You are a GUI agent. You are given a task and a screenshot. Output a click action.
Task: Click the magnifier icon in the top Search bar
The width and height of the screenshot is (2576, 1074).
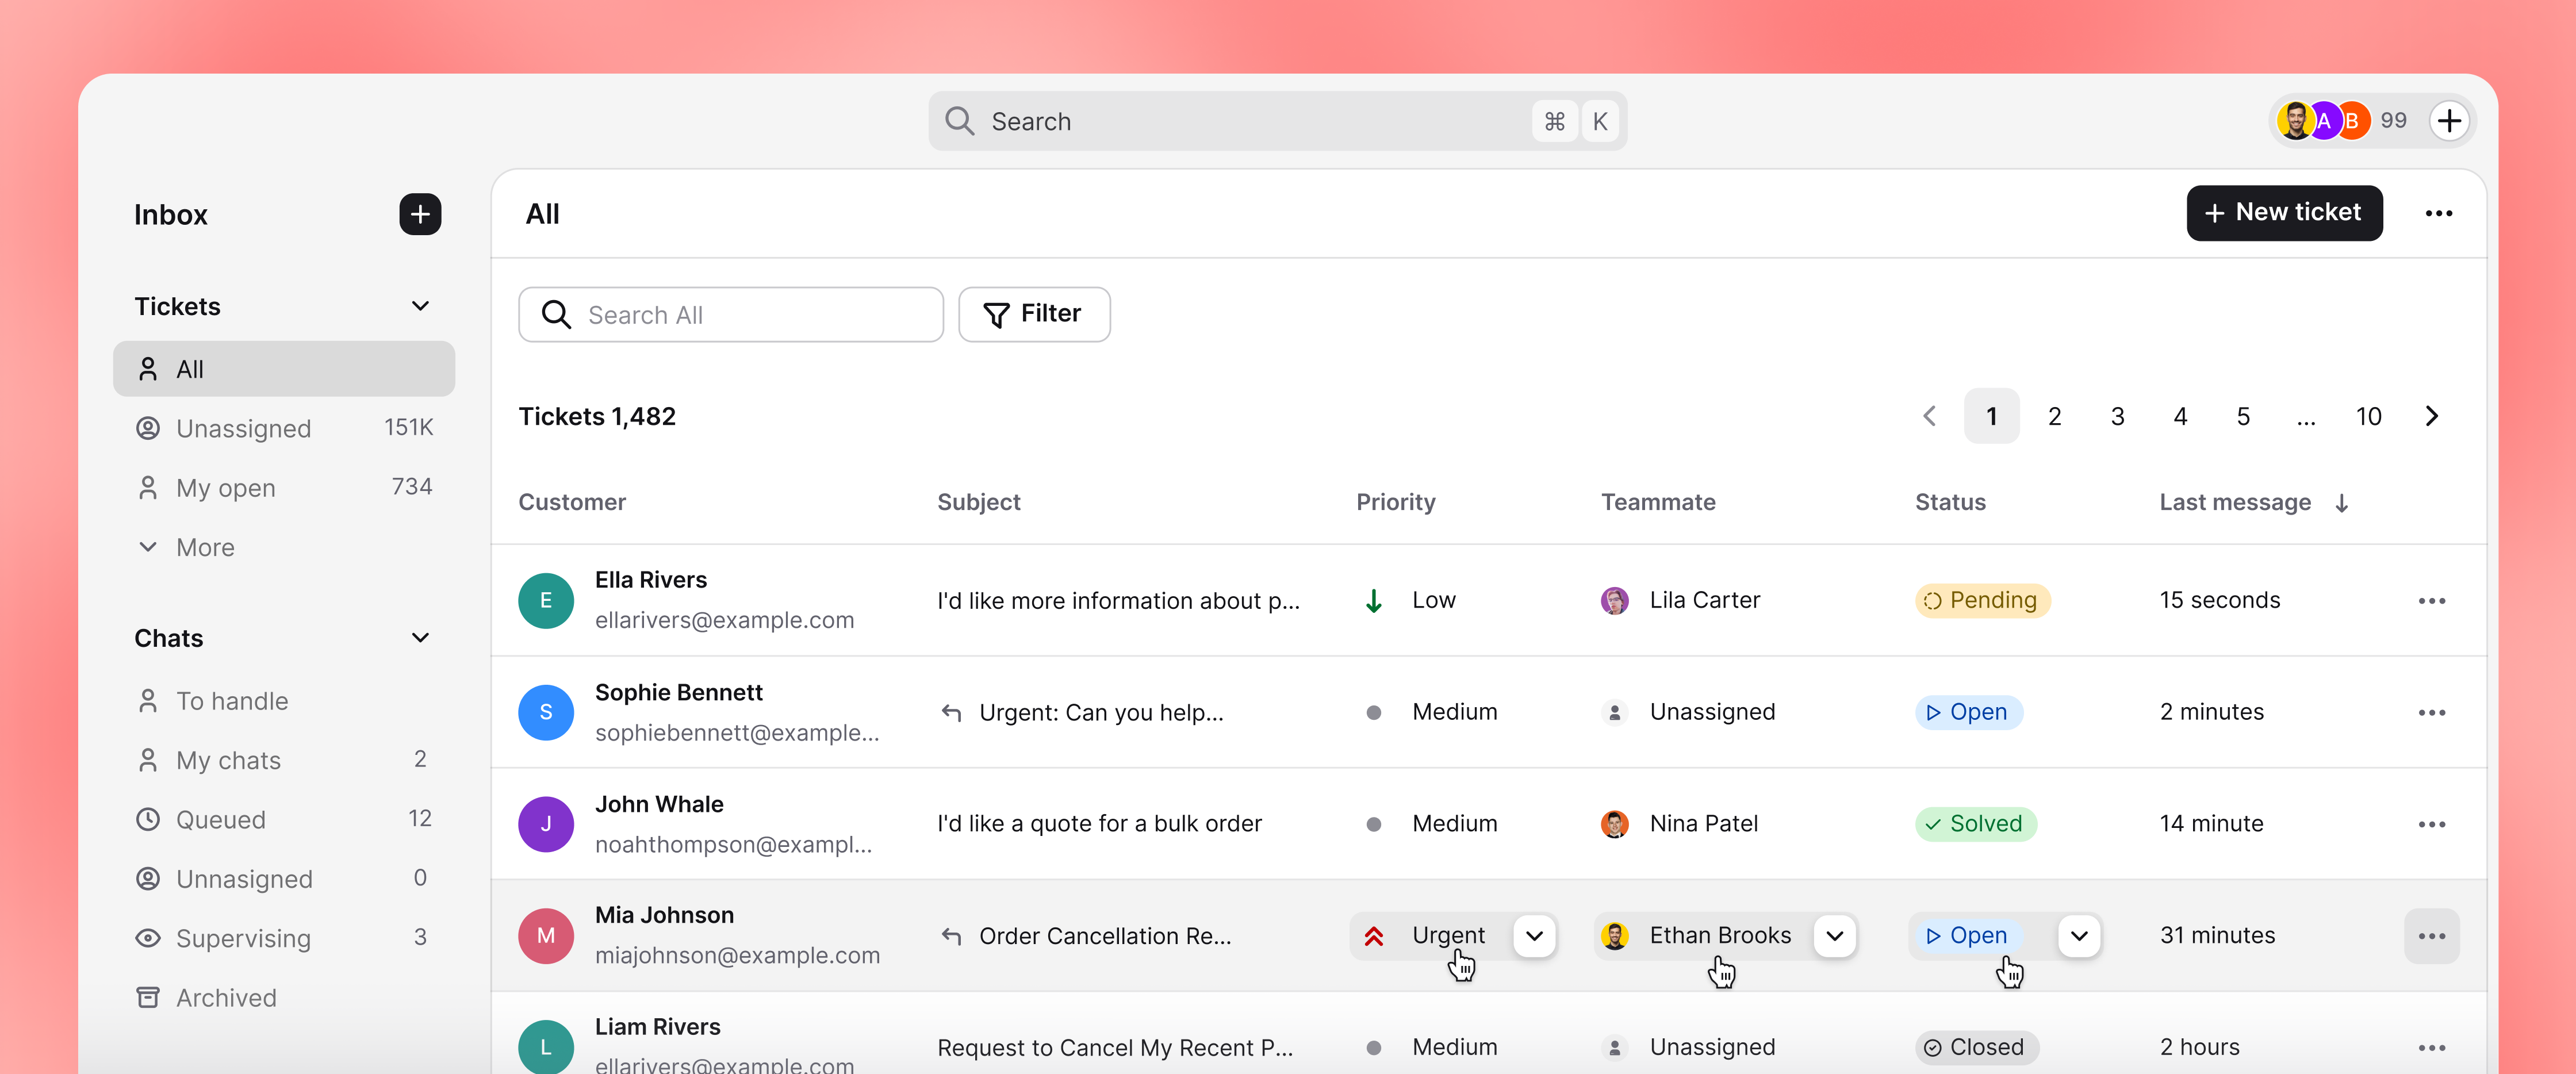[x=959, y=121]
